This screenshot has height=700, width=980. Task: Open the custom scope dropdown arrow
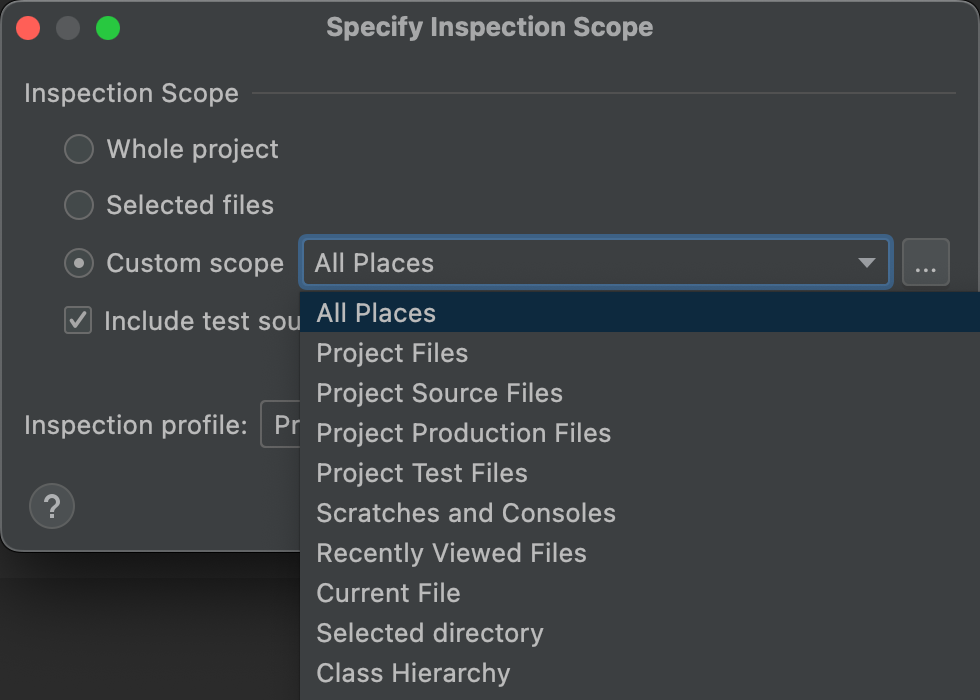point(866,263)
